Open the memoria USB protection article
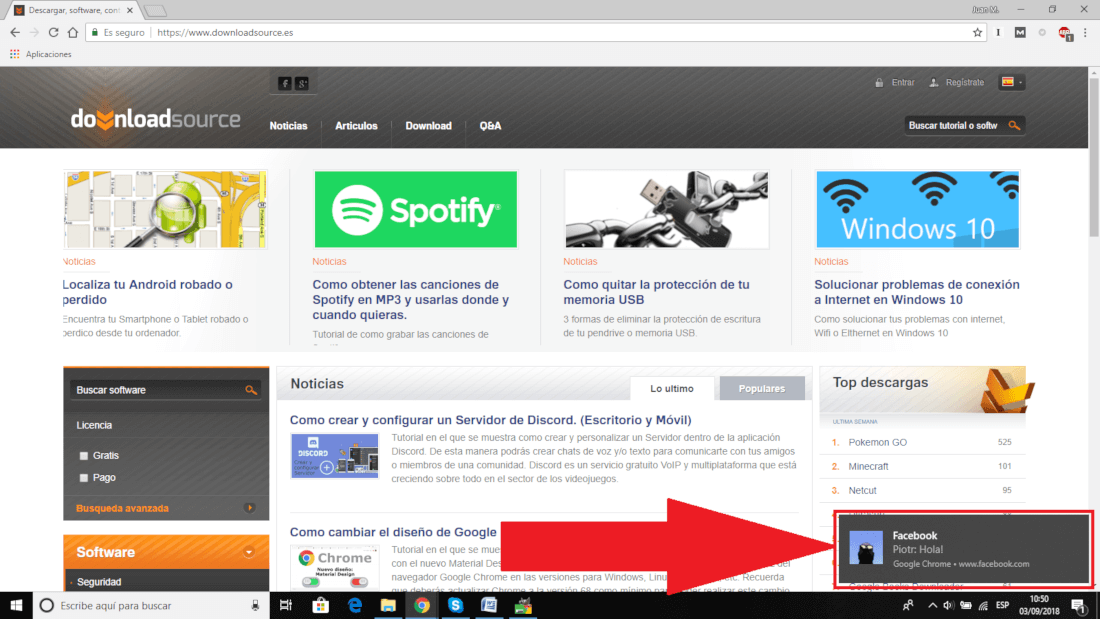Screen dimensions: 1100x619 [x=656, y=292]
